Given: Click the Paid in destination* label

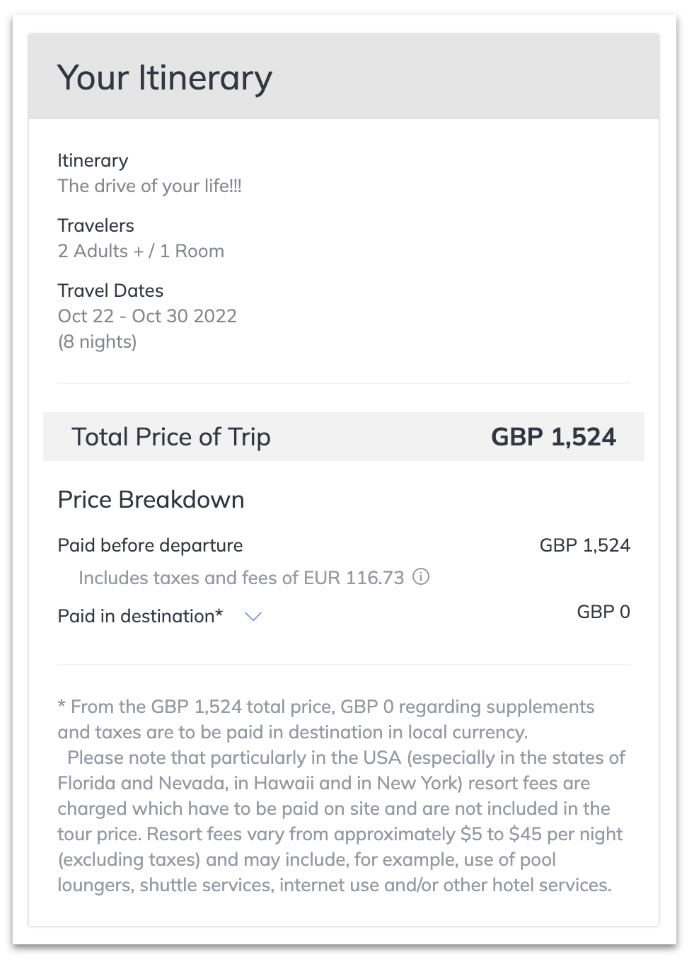Looking at the screenshot, I should click(x=141, y=616).
